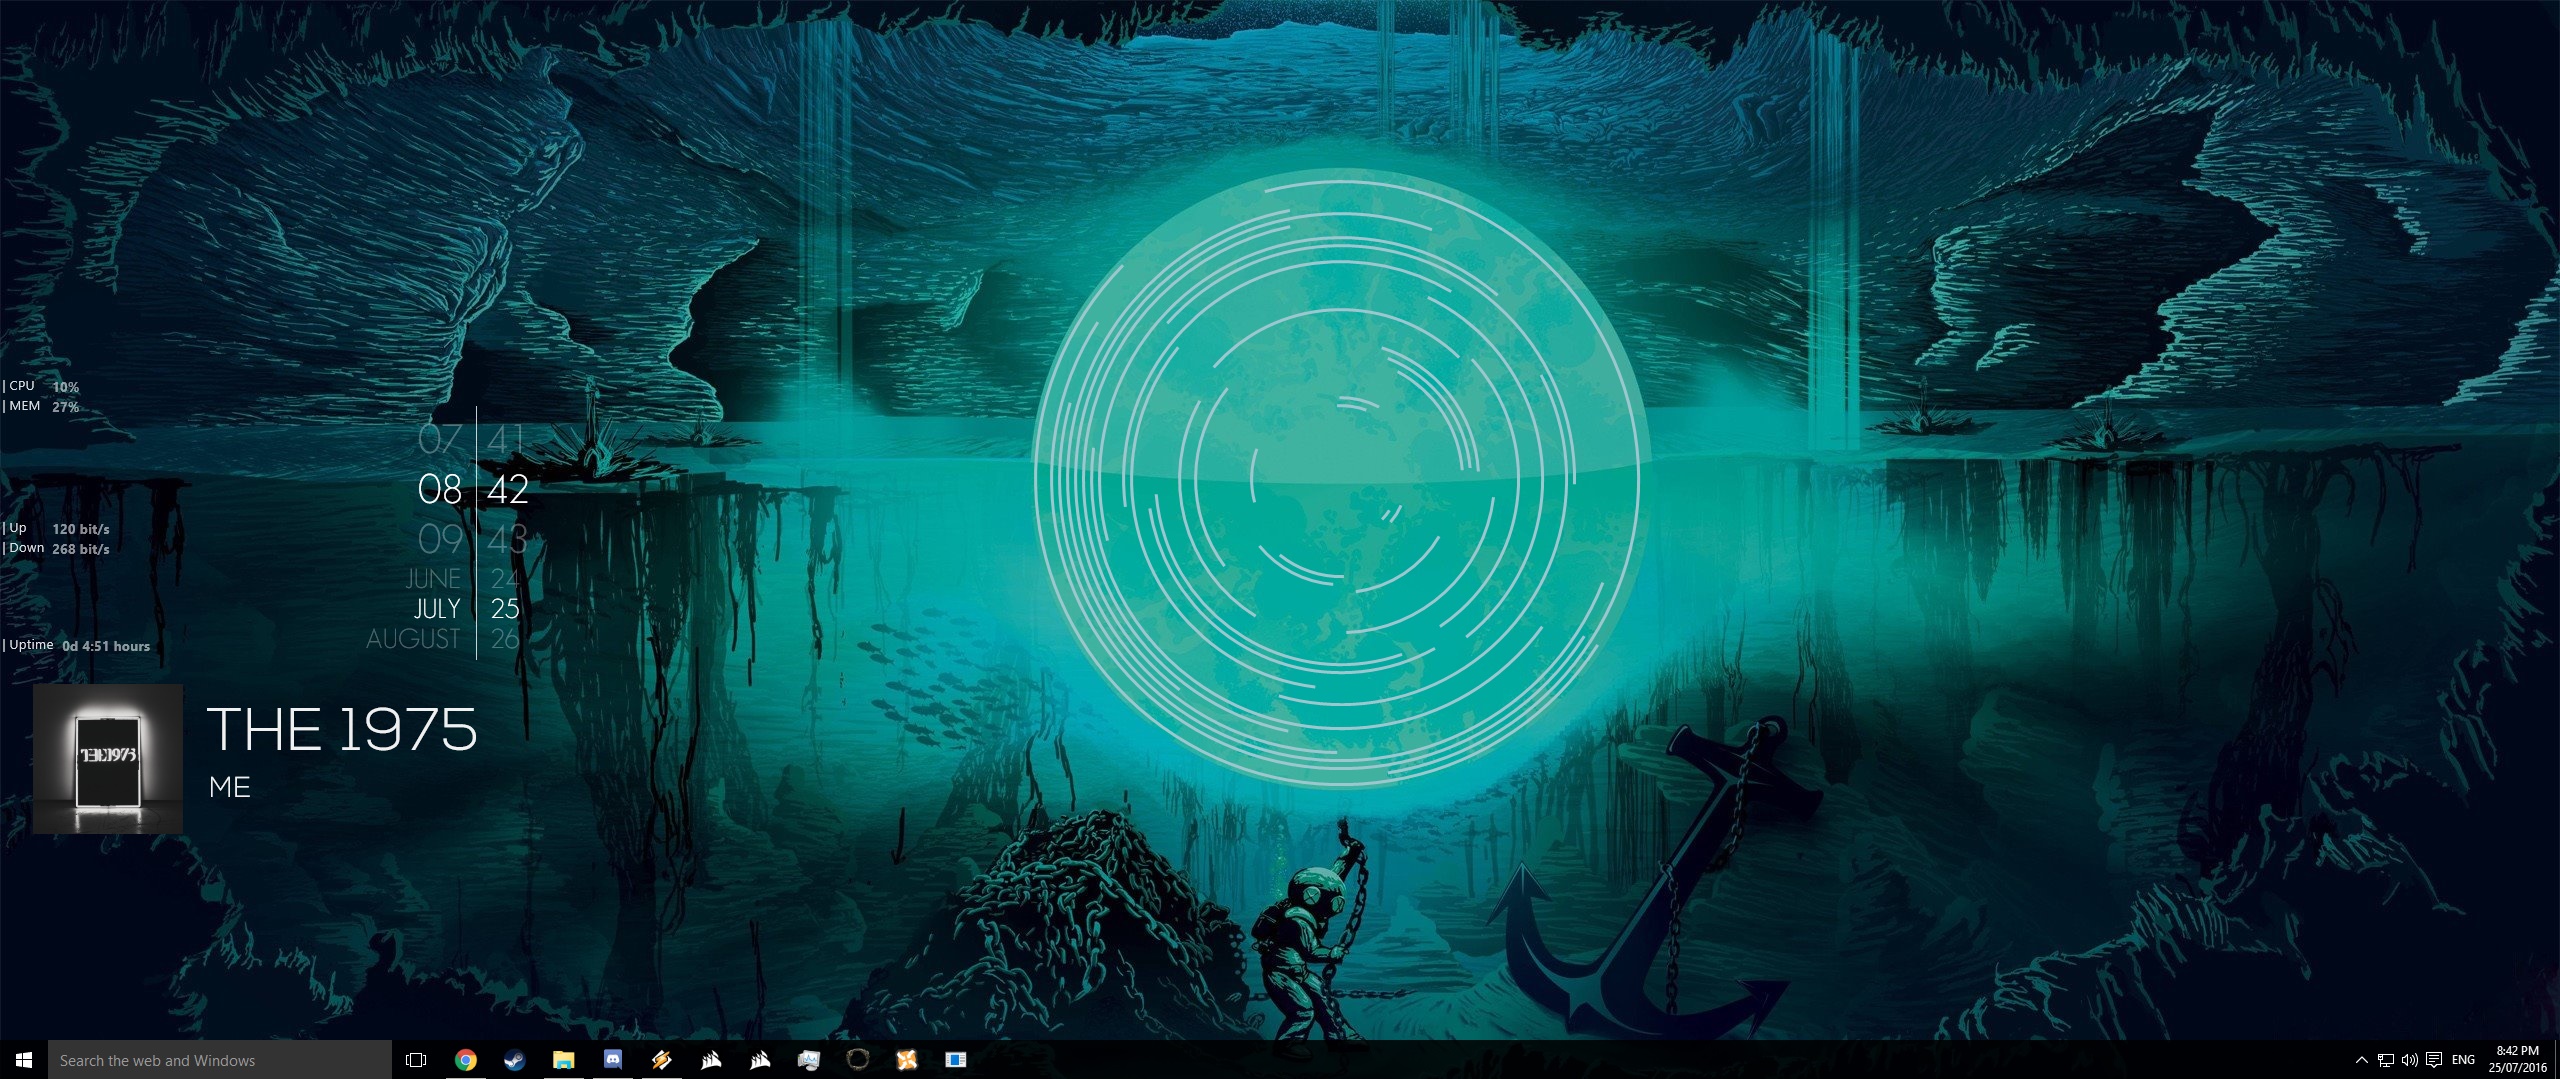The width and height of the screenshot is (2560, 1079).
Task: Open Winamp lightning-bolt icon in taskbar
Action: click(662, 1060)
